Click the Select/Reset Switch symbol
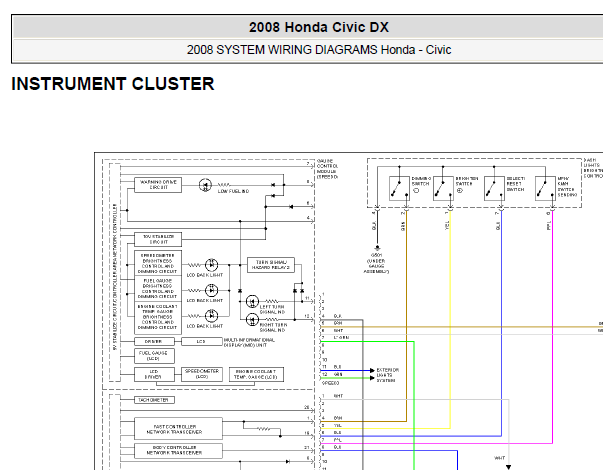Screen dimensions: 603x470 (x=494, y=188)
